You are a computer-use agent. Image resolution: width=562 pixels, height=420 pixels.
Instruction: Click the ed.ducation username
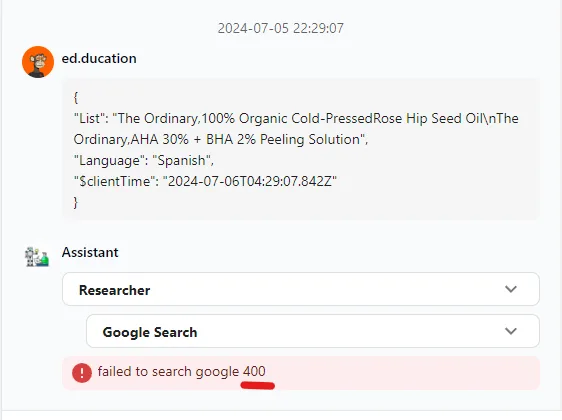point(99,58)
